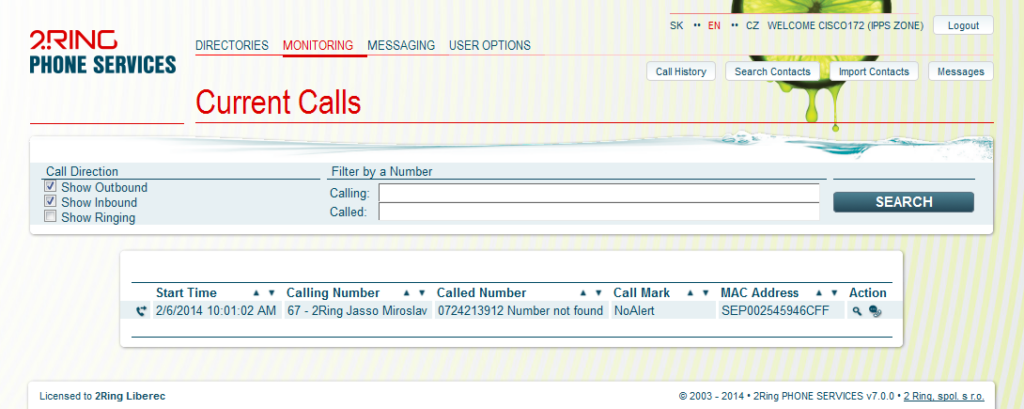1024x409 pixels.
Task: Click the phone call icon in the call row
Action: [x=142, y=312]
